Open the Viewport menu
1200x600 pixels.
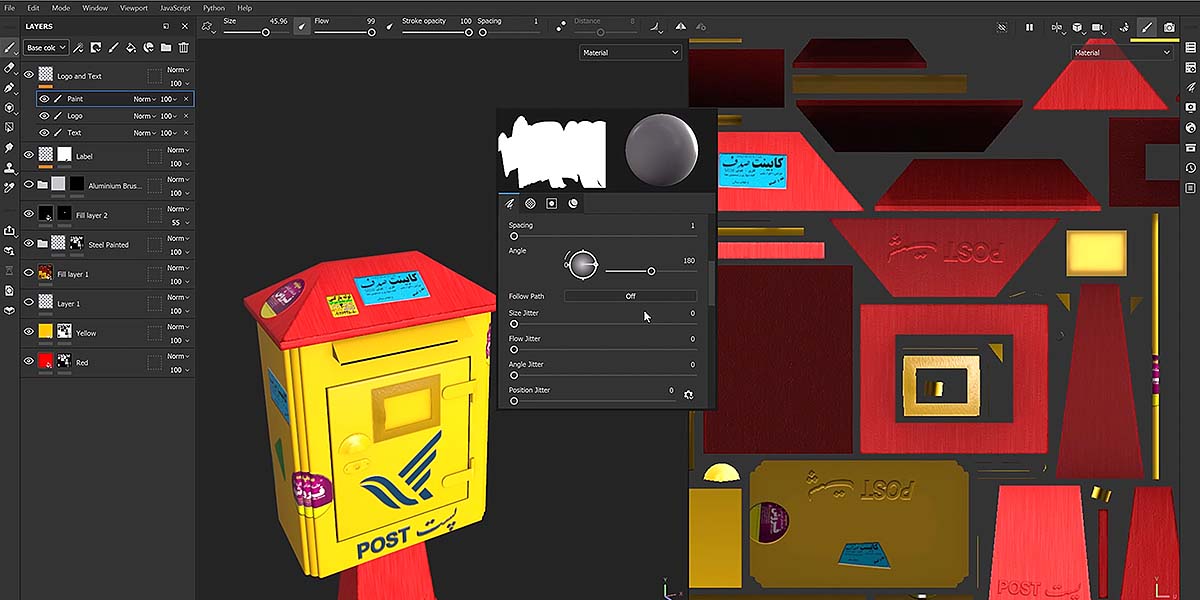134,8
